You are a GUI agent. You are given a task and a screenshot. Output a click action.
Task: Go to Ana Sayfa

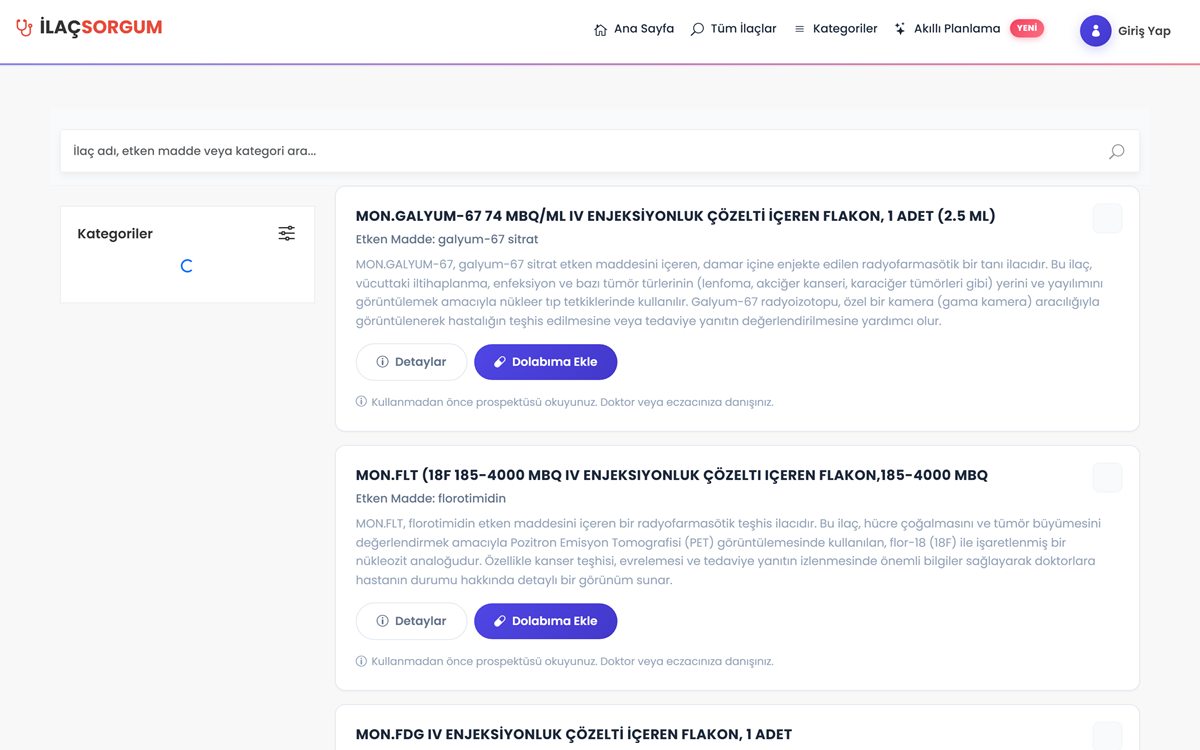(x=634, y=30)
